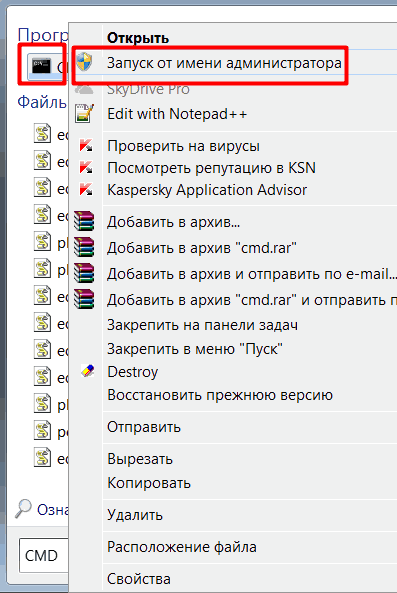Select Закрепить на панели задач
Image resolution: width=397 pixels, height=593 pixels.
[202, 325]
